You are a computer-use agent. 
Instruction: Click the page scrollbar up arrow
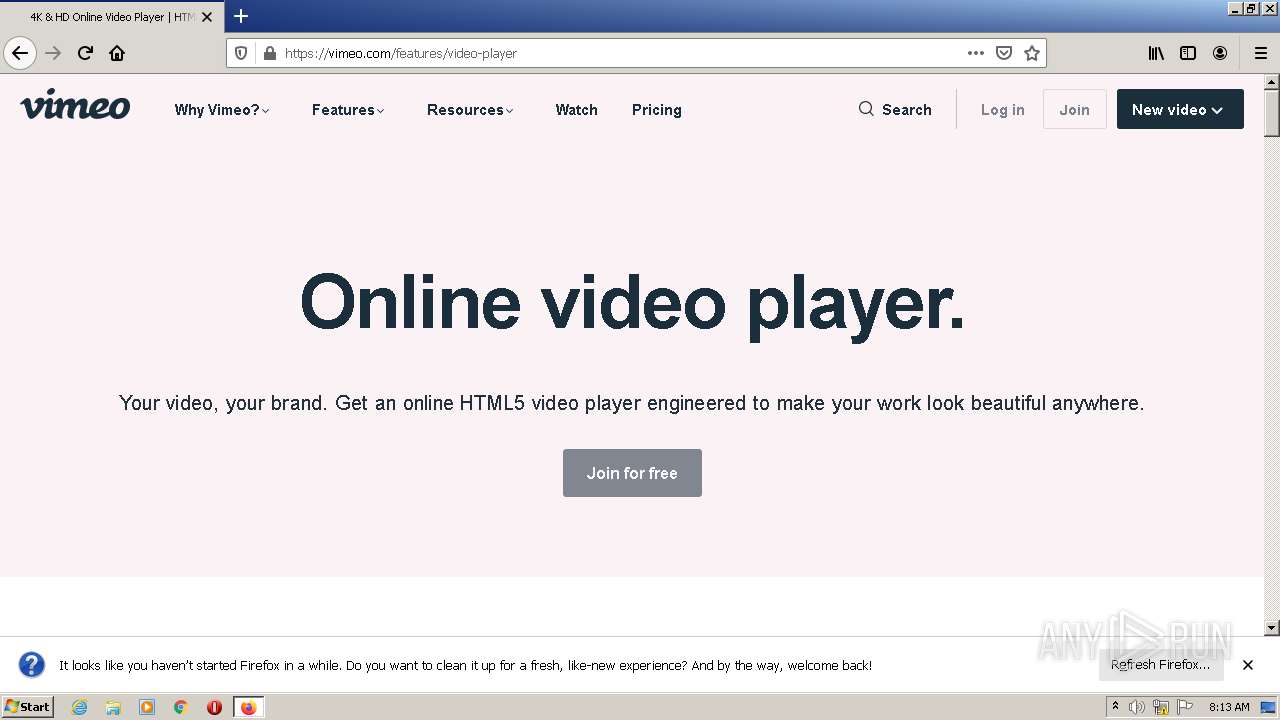[1272, 82]
